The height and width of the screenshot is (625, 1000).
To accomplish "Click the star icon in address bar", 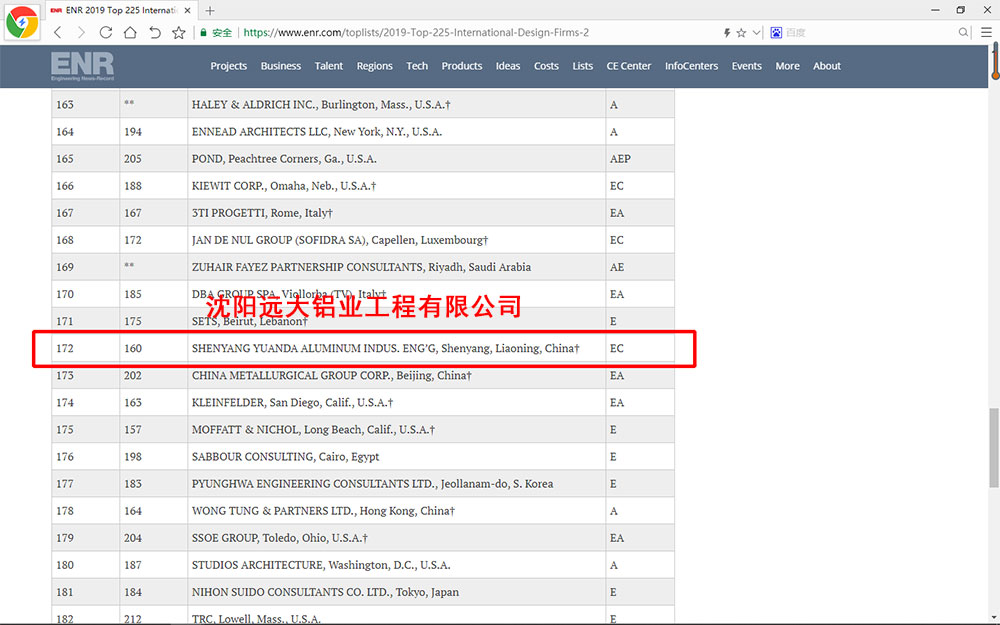I will click(x=741, y=33).
